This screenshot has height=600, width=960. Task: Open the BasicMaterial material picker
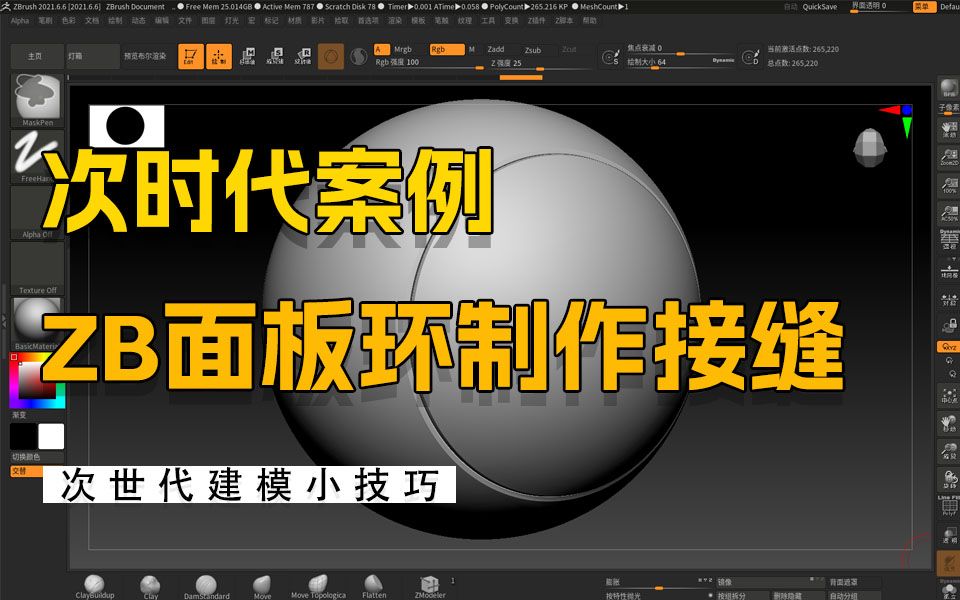coord(37,322)
